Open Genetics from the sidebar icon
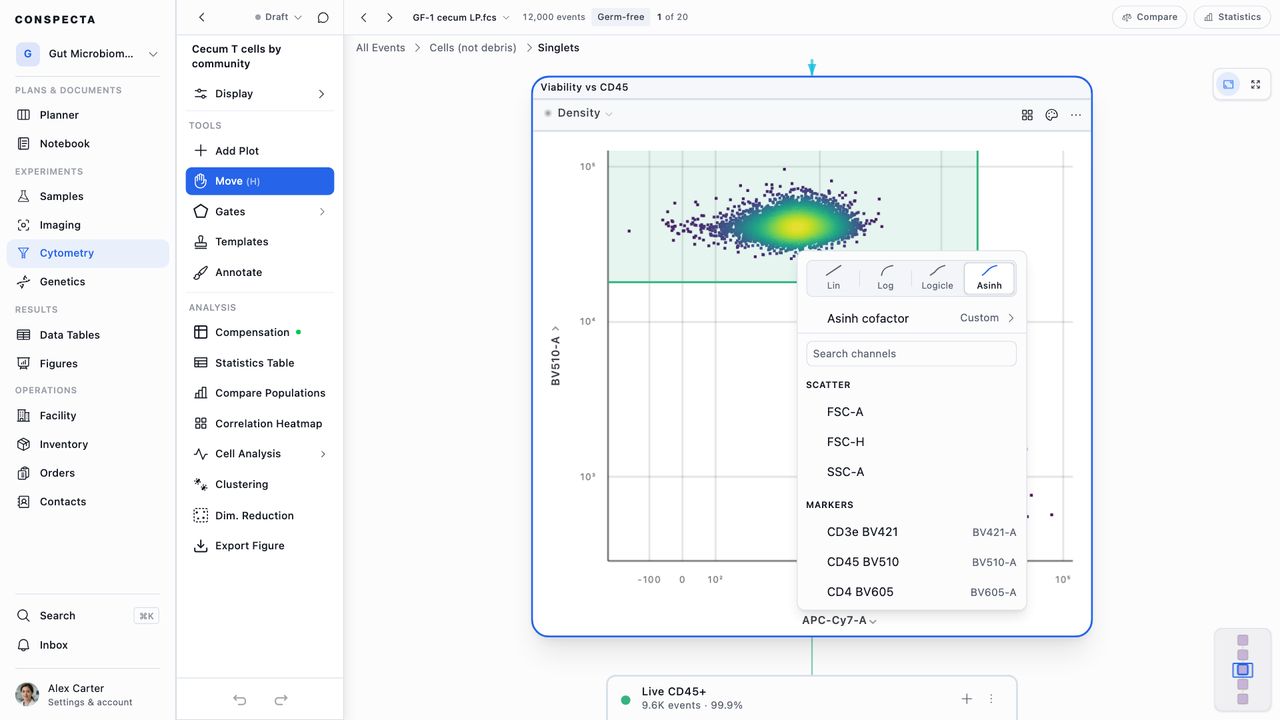Viewport: 1280px width, 720px height. (x=24, y=282)
